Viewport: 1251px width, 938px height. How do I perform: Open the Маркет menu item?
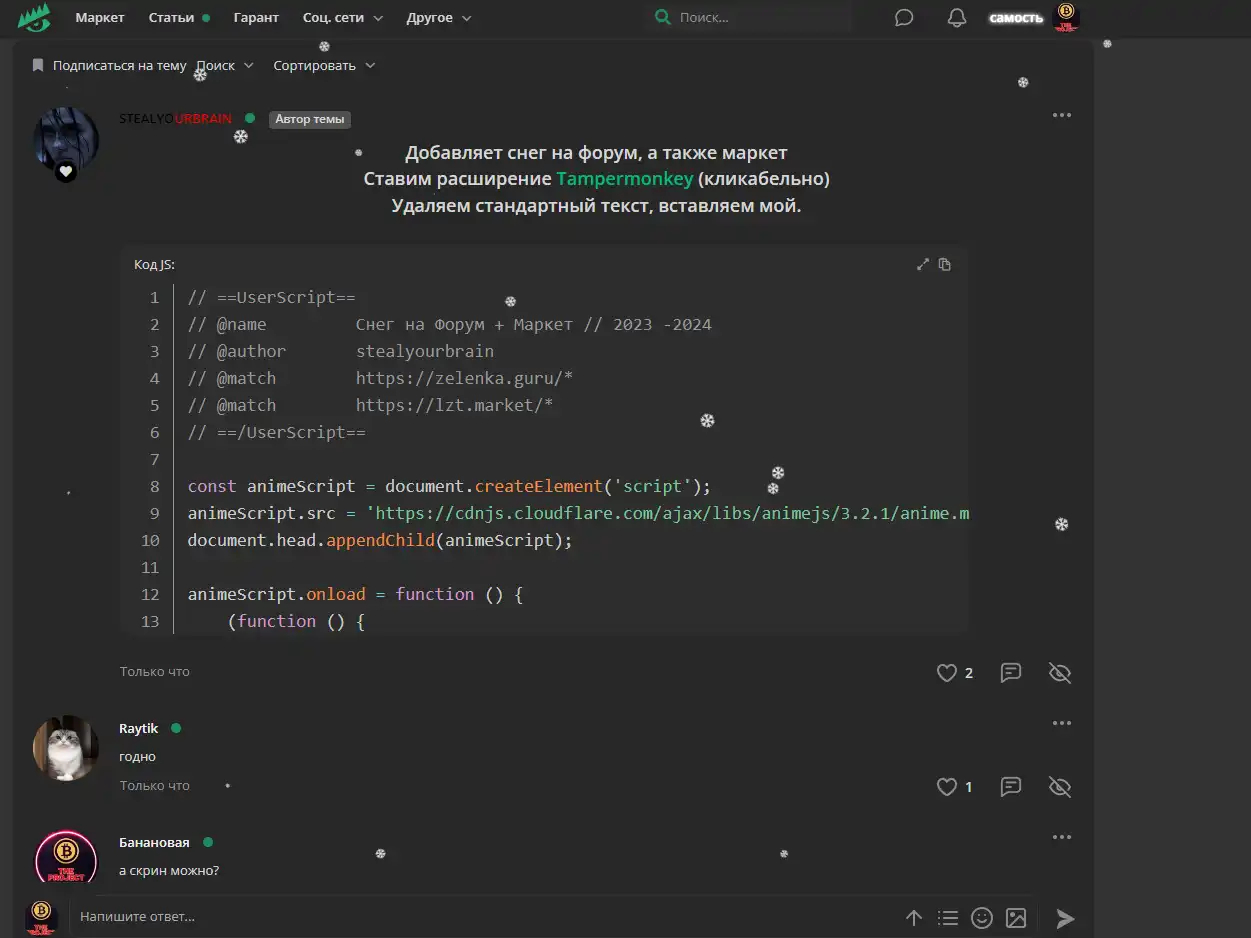tap(100, 18)
